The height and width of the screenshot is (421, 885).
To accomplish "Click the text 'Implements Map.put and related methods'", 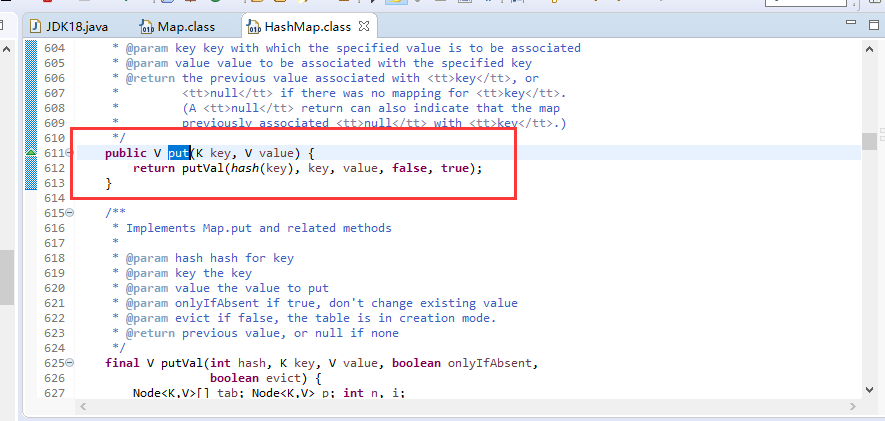I will click(x=259, y=228).
